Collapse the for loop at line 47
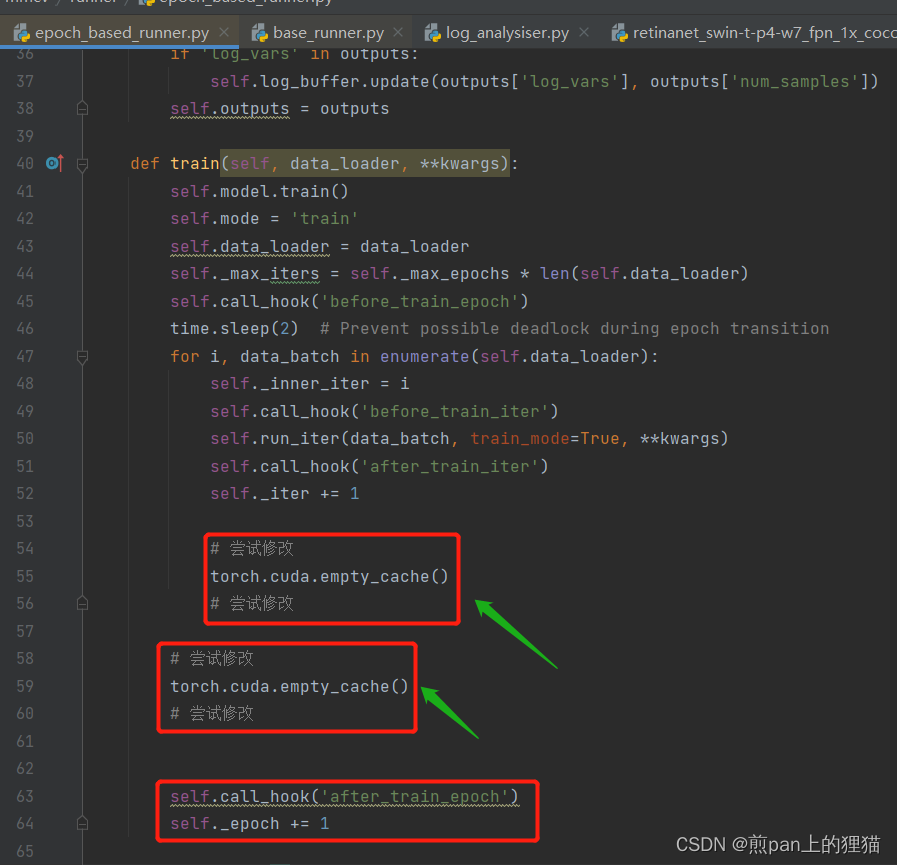897x865 pixels. pyautogui.click(x=82, y=358)
